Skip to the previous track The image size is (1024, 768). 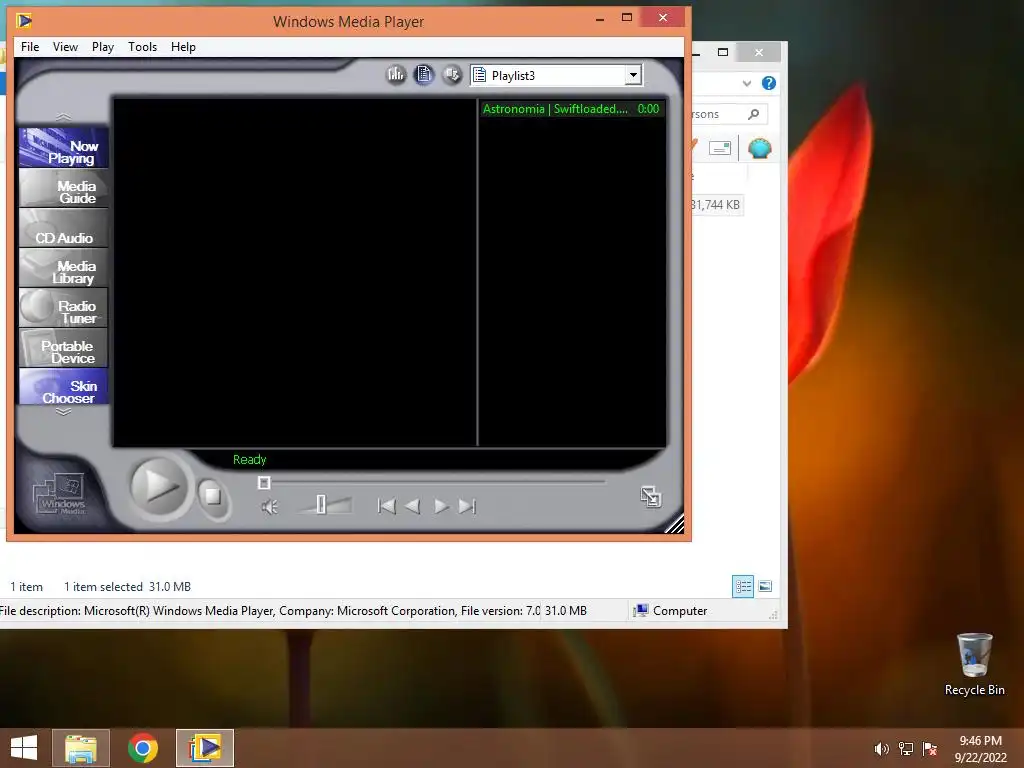(387, 506)
